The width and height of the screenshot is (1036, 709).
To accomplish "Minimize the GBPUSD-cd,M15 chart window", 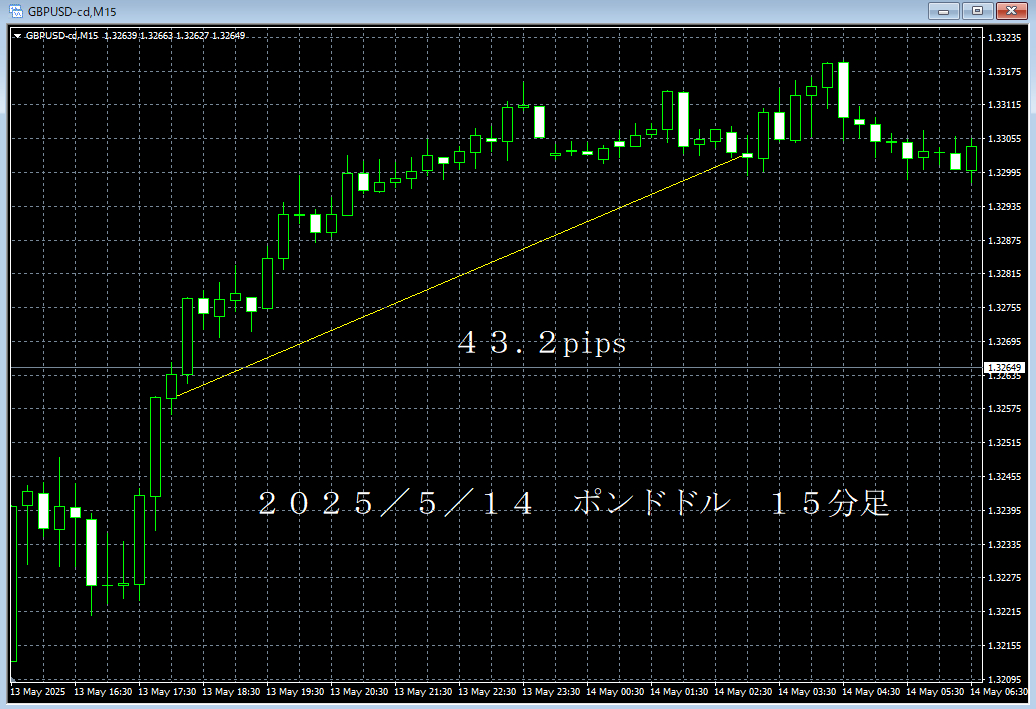I will pos(943,11).
